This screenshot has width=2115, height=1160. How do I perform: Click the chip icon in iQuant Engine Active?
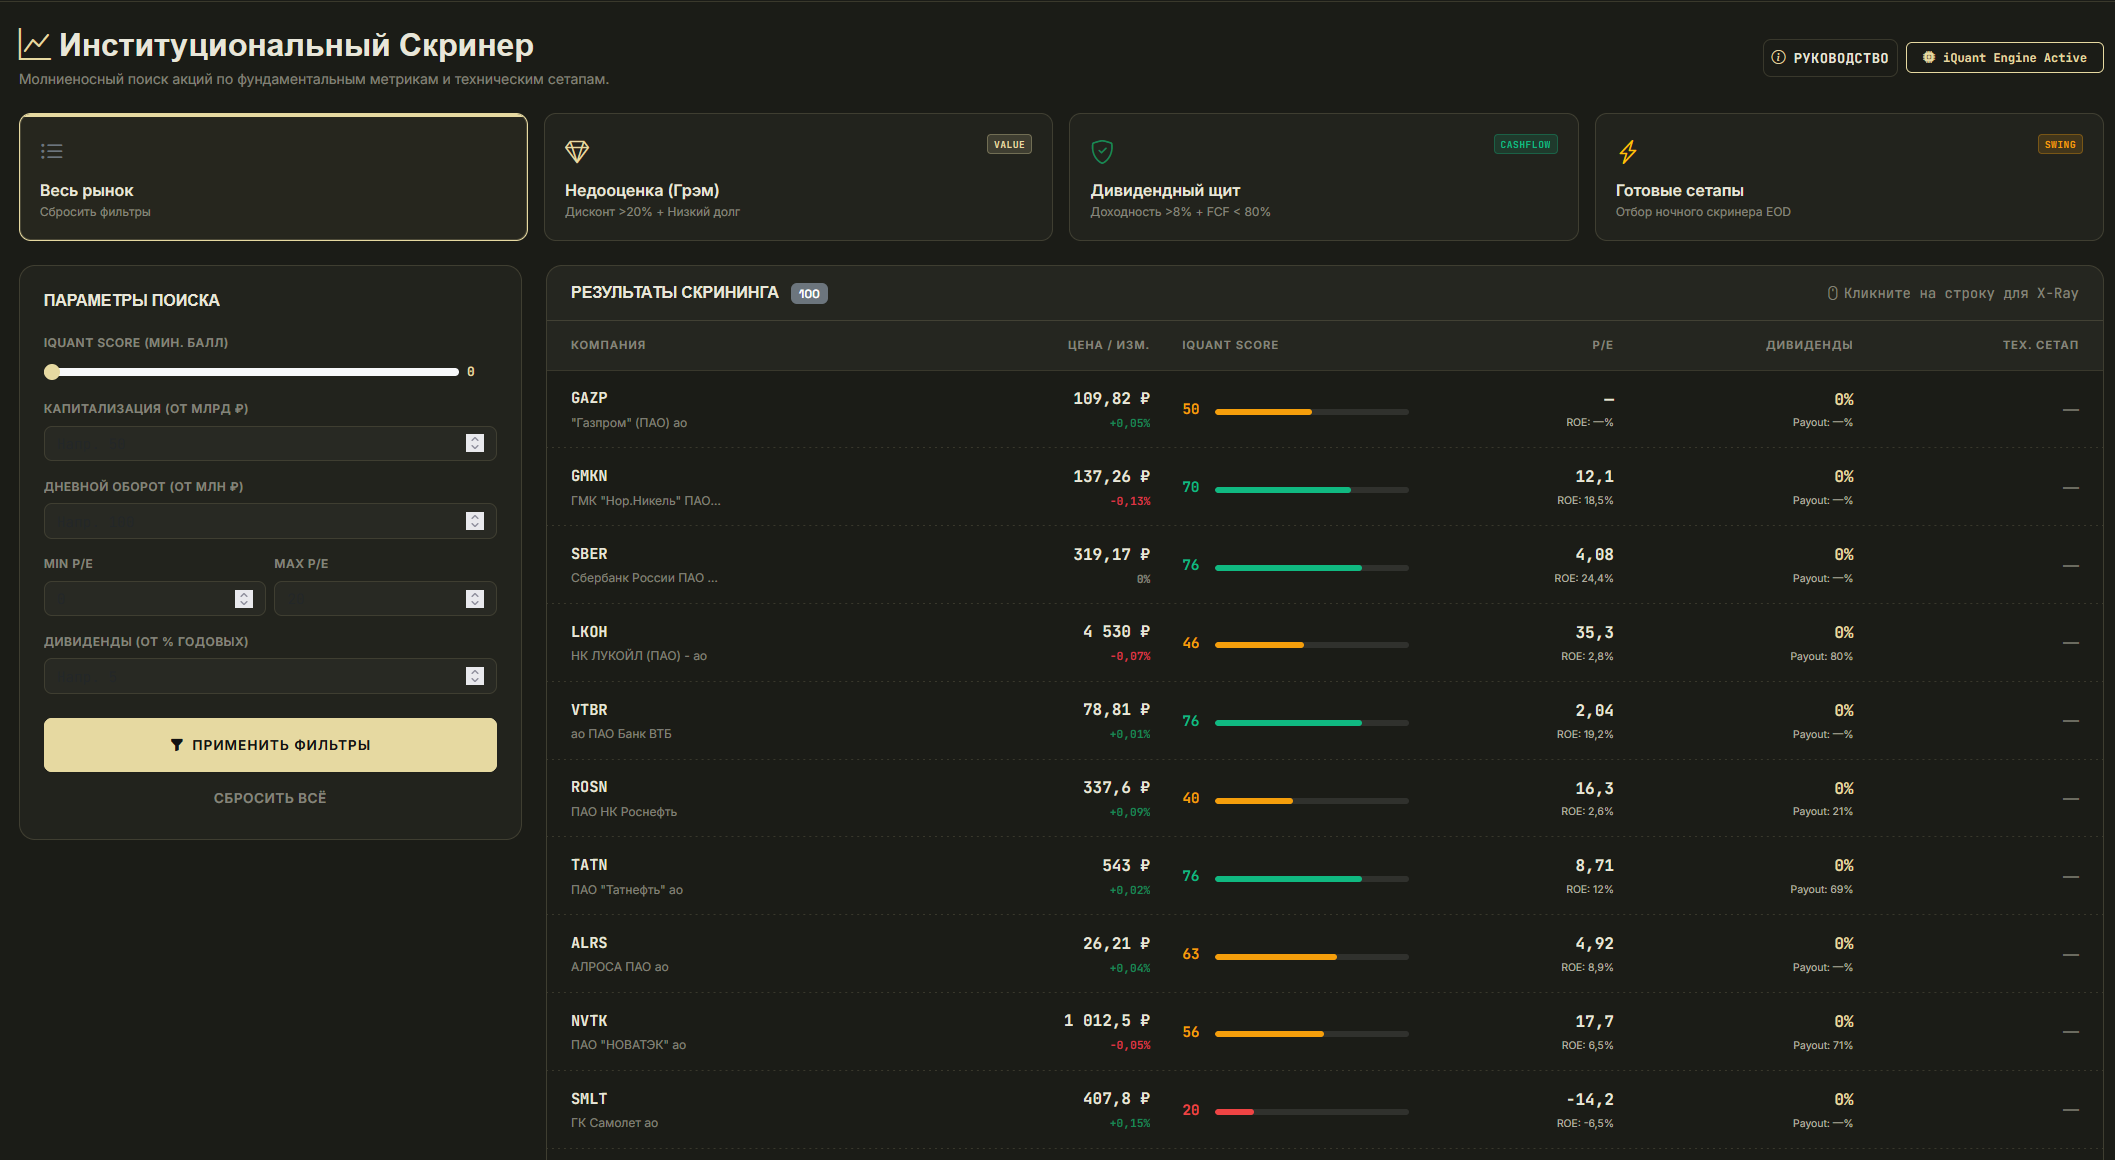tap(1929, 57)
